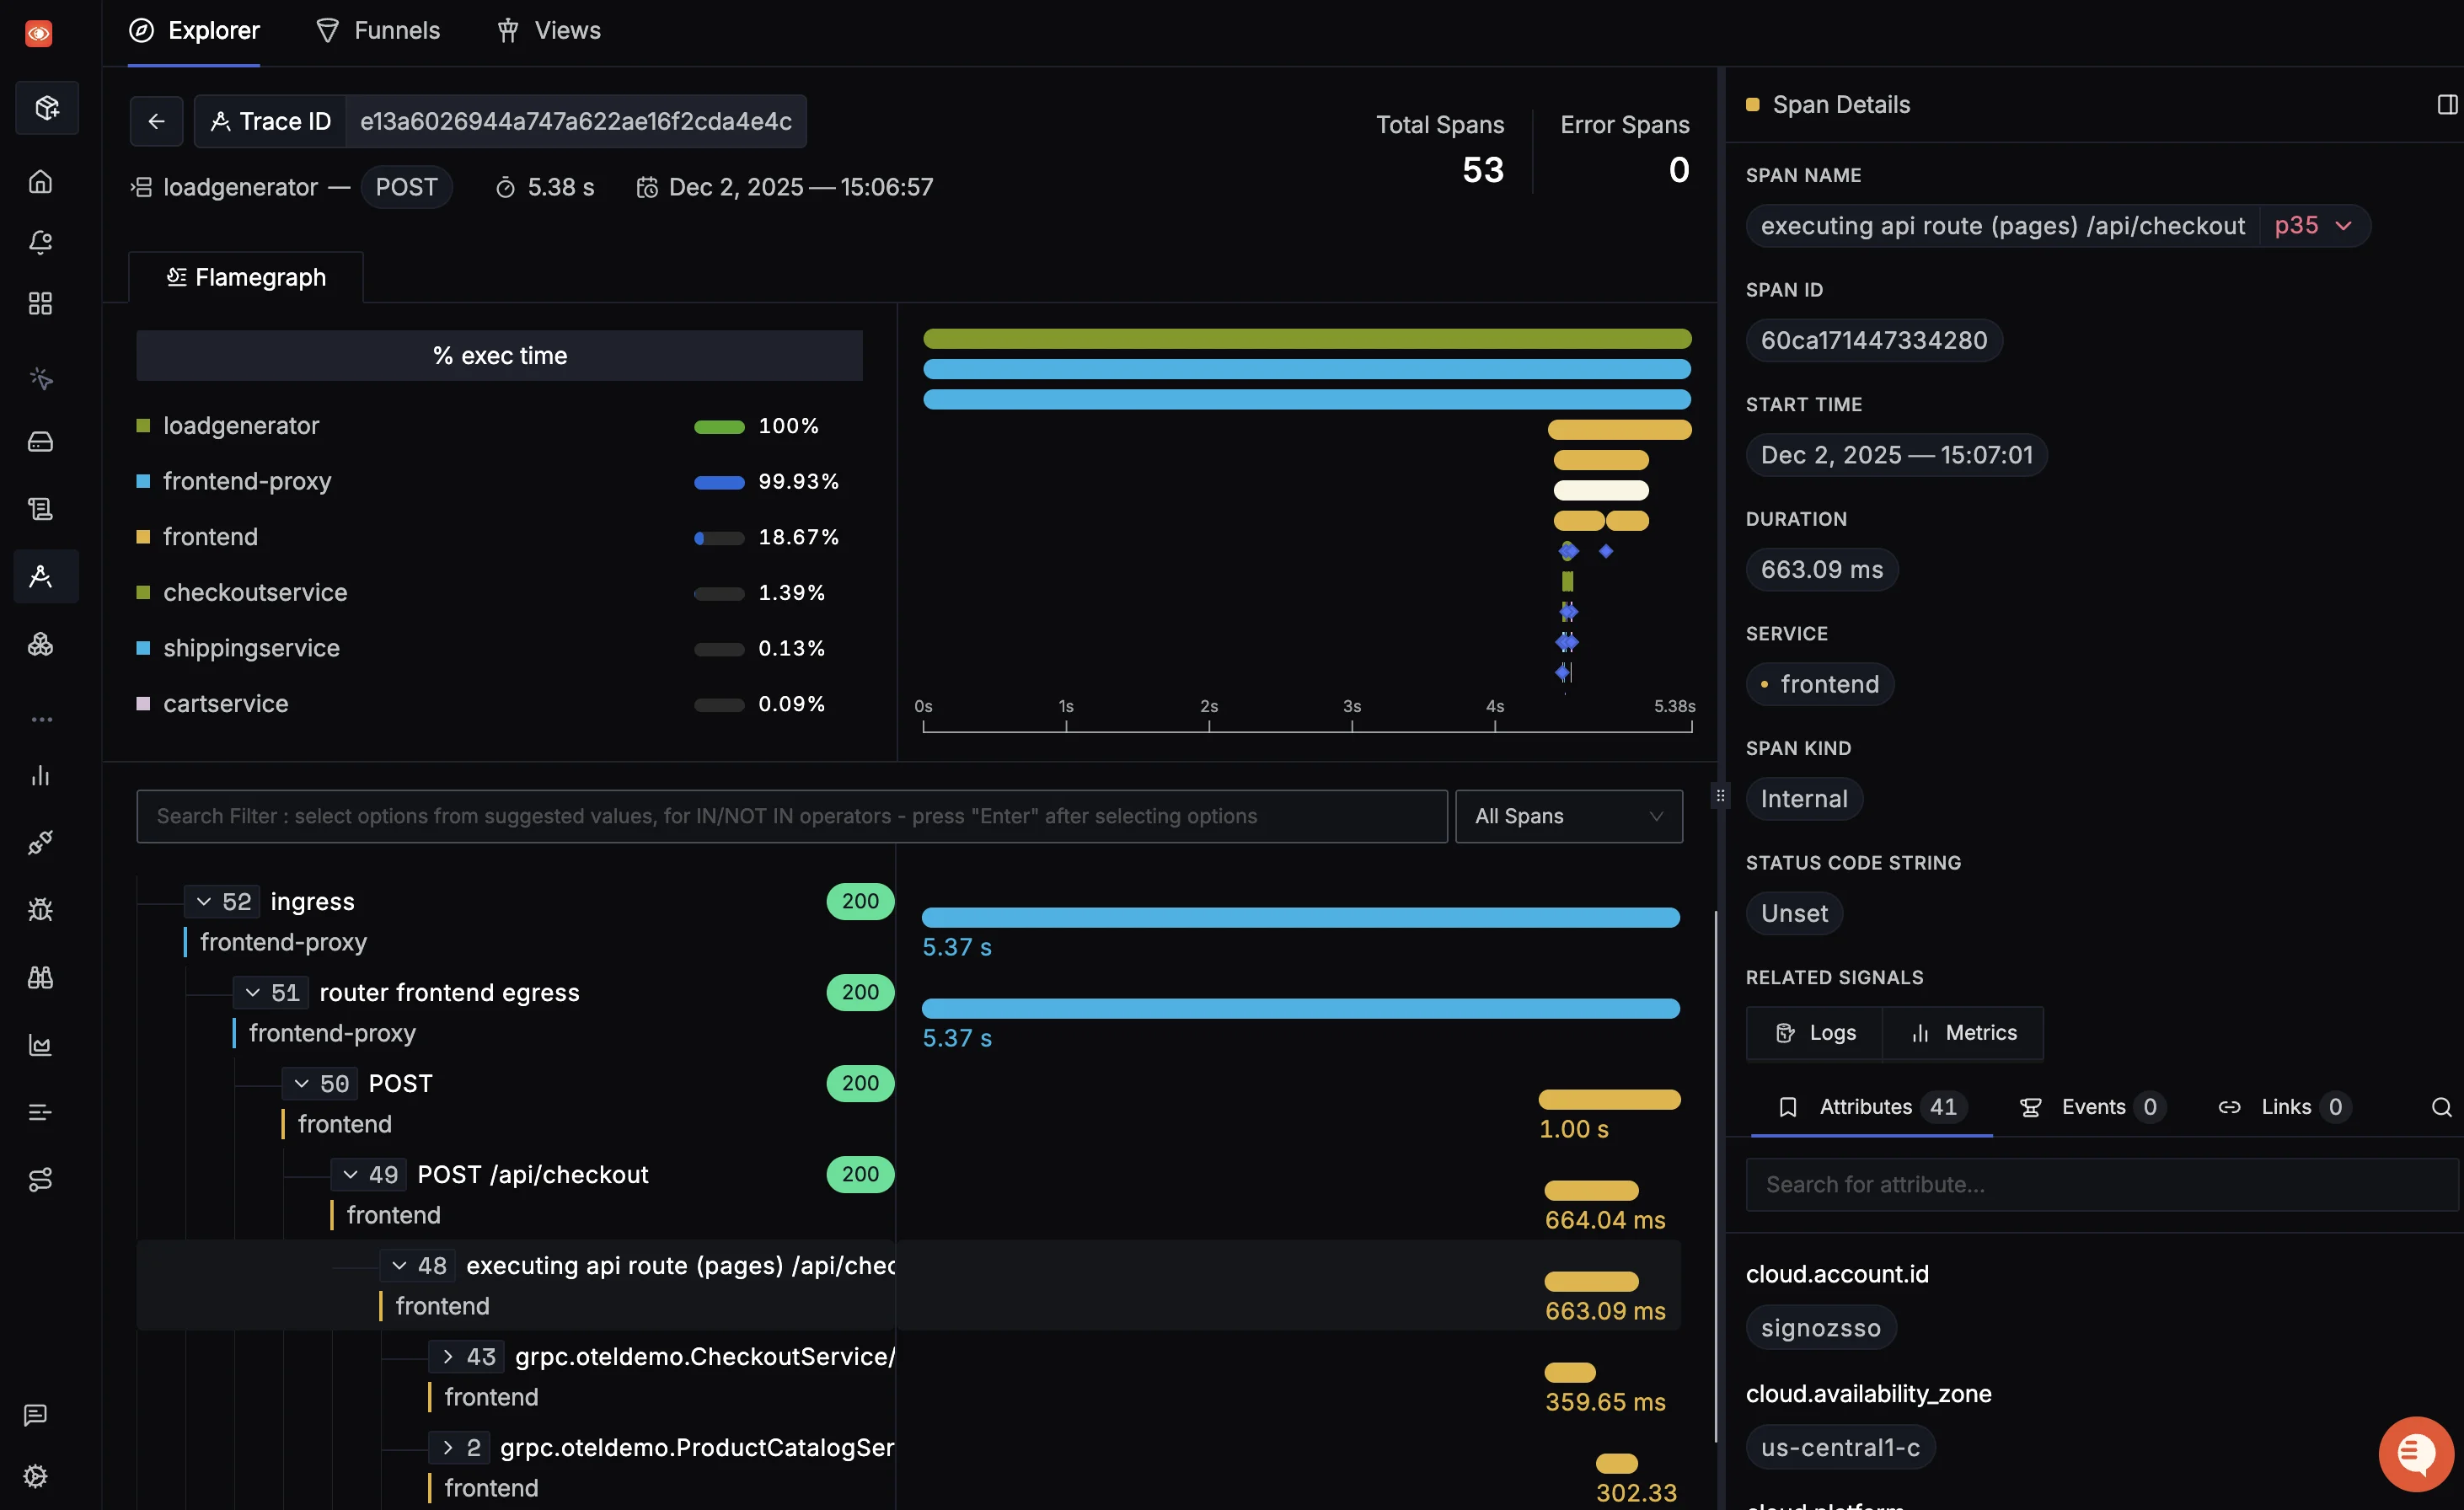Expand the grpc.oteldemo.CheckoutService span row
The image size is (2464, 1510).
(447, 1356)
